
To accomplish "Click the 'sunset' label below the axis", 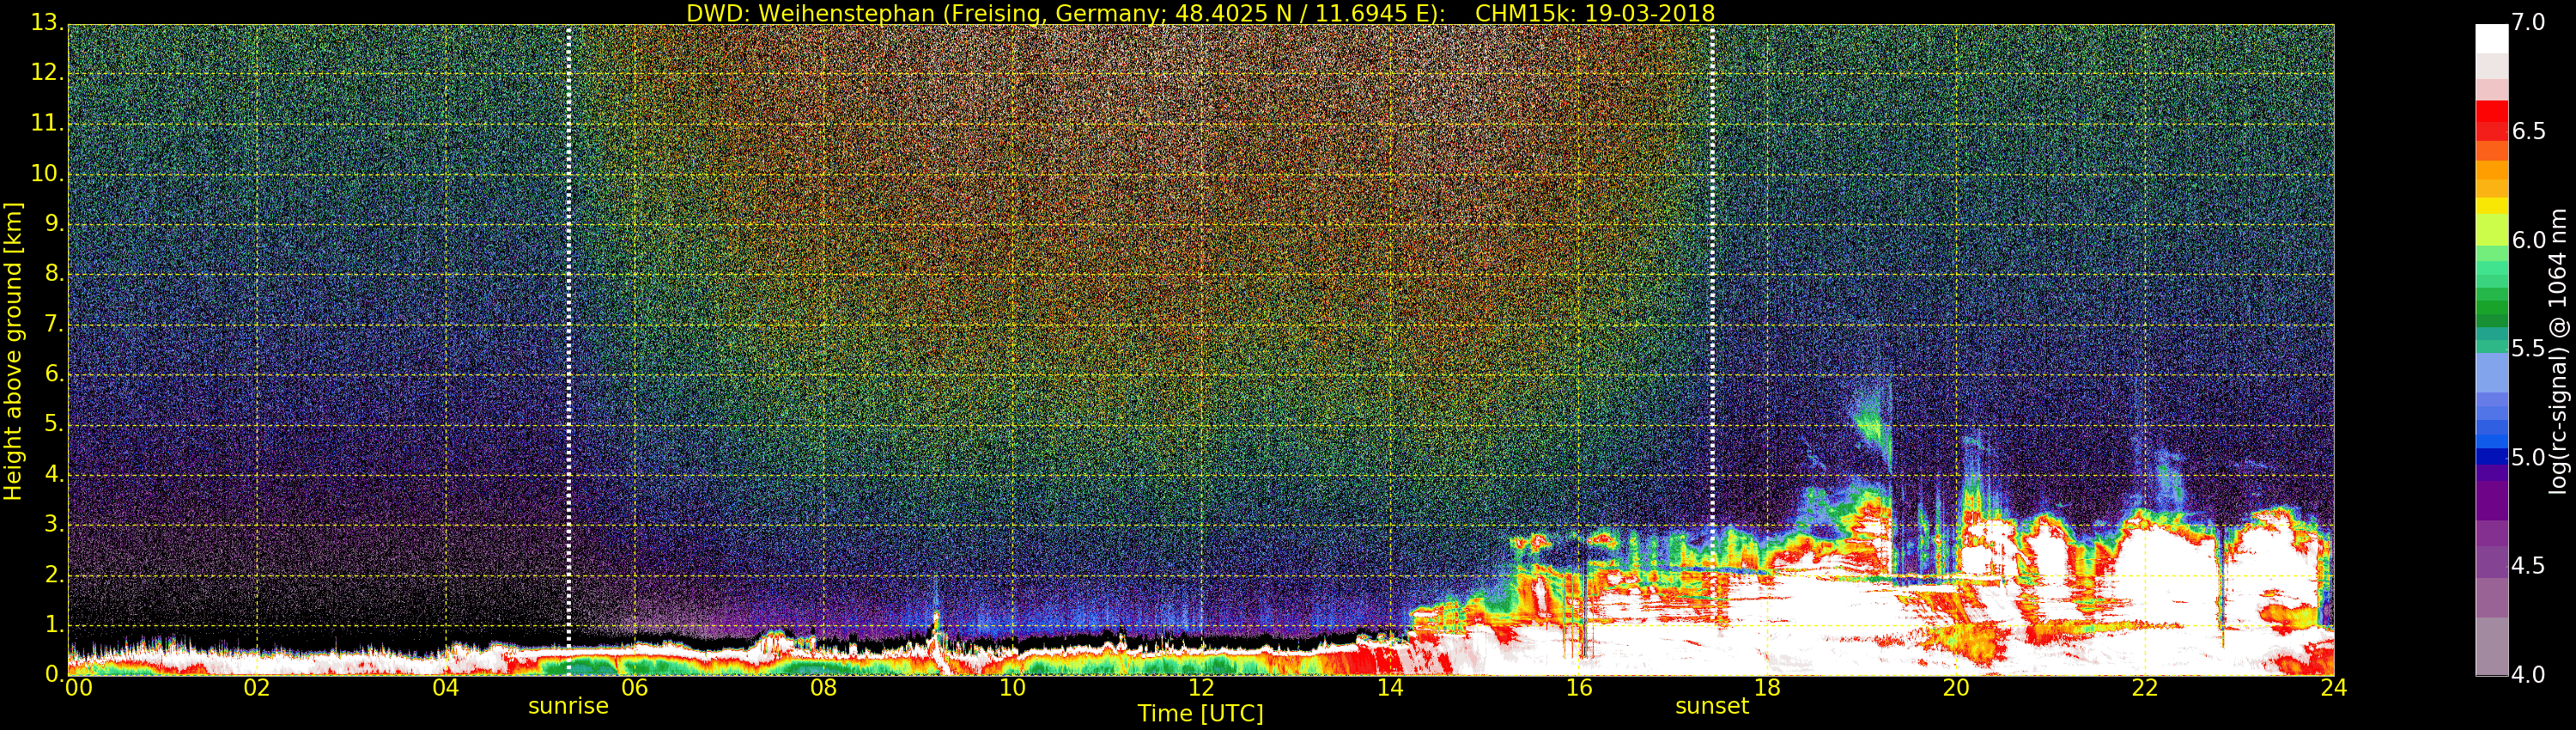I will click(1712, 706).
